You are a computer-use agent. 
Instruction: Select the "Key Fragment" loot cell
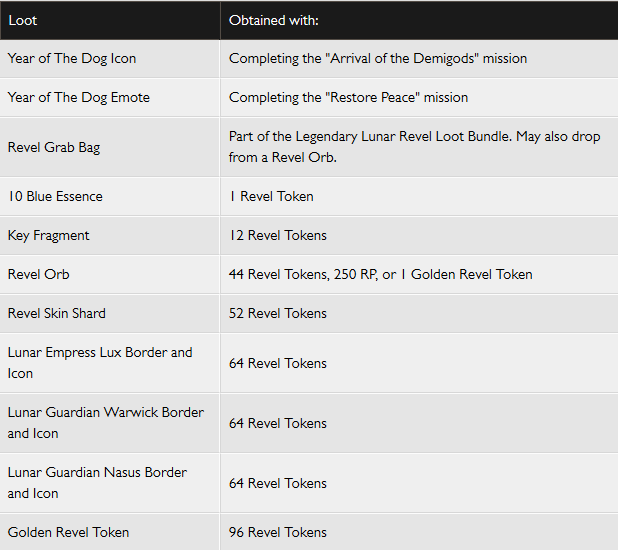(49, 235)
